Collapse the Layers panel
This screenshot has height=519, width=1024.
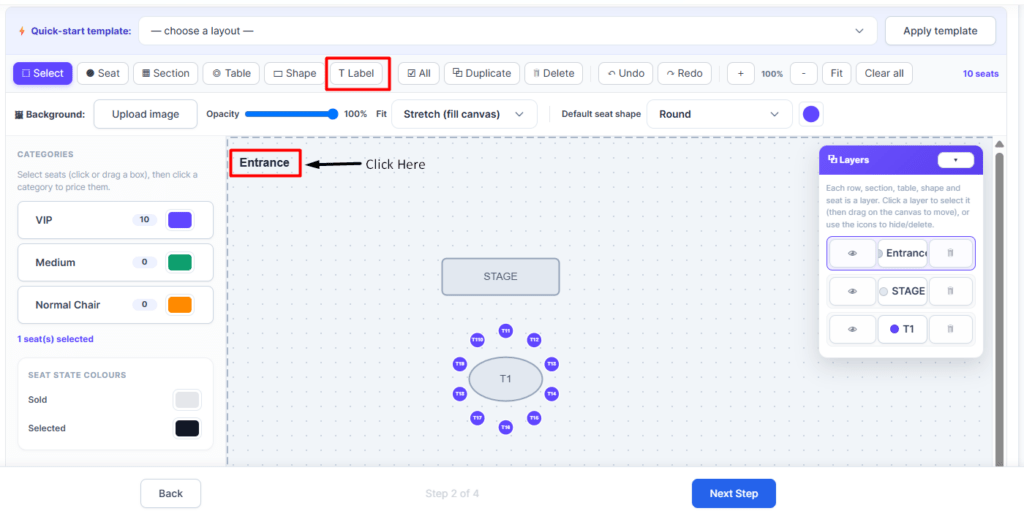pyautogui.click(x=955, y=160)
